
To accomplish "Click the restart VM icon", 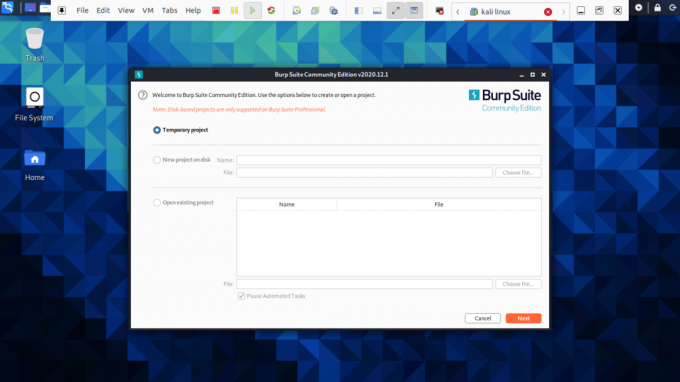I will click(x=271, y=10).
